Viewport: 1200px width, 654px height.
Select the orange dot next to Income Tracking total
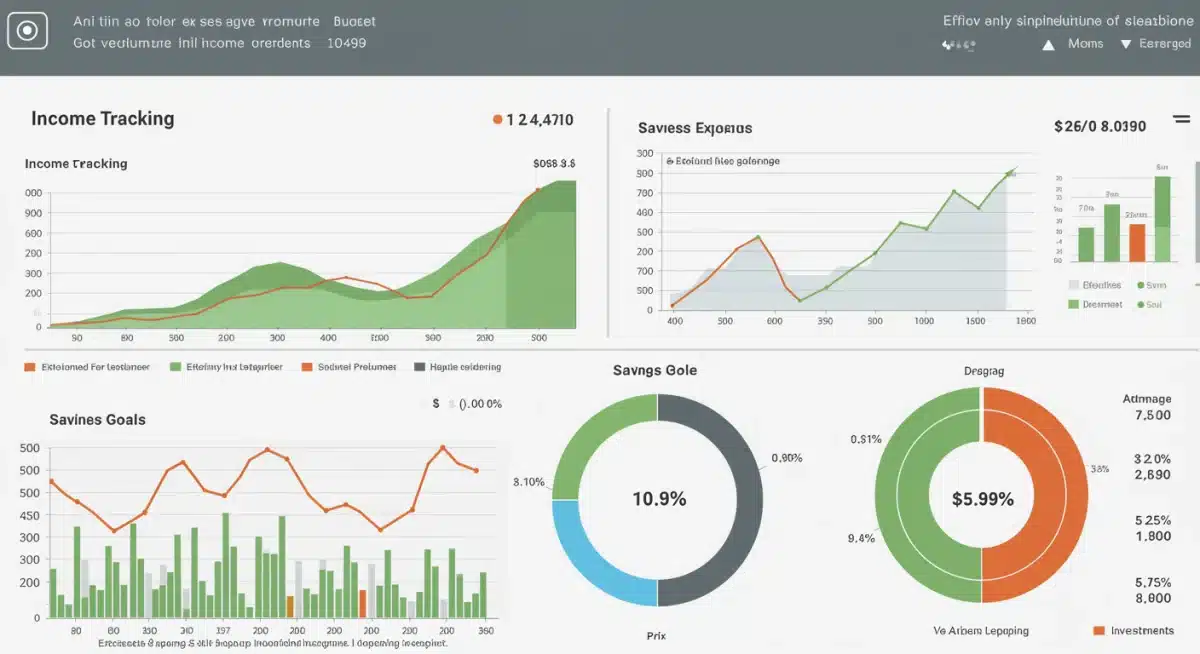click(x=495, y=117)
